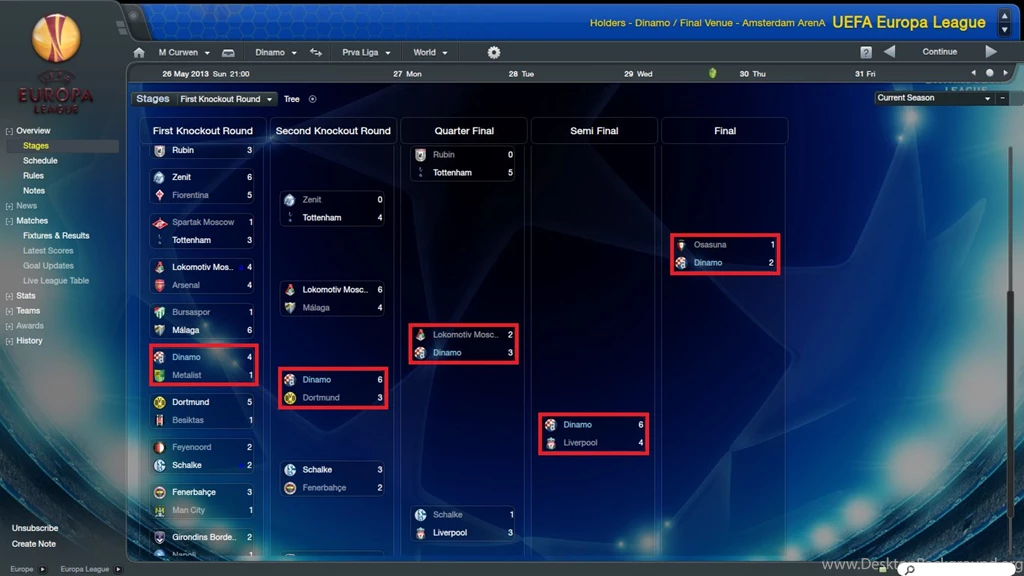This screenshot has width=1024, height=576.
Task: Navigate forward with the right arrow
Action: (x=990, y=52)
